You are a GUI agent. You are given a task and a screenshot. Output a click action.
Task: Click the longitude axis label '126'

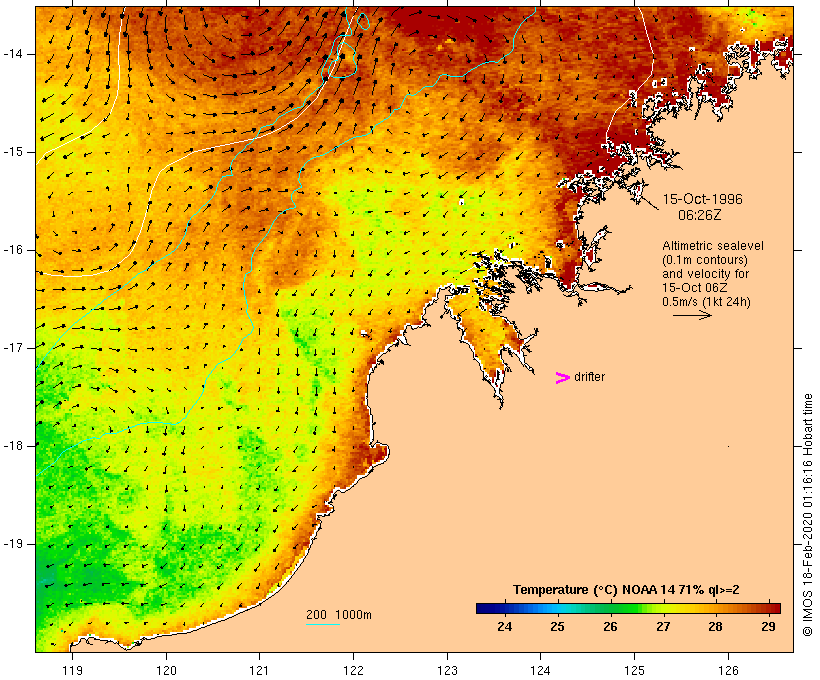click(728, 670)
